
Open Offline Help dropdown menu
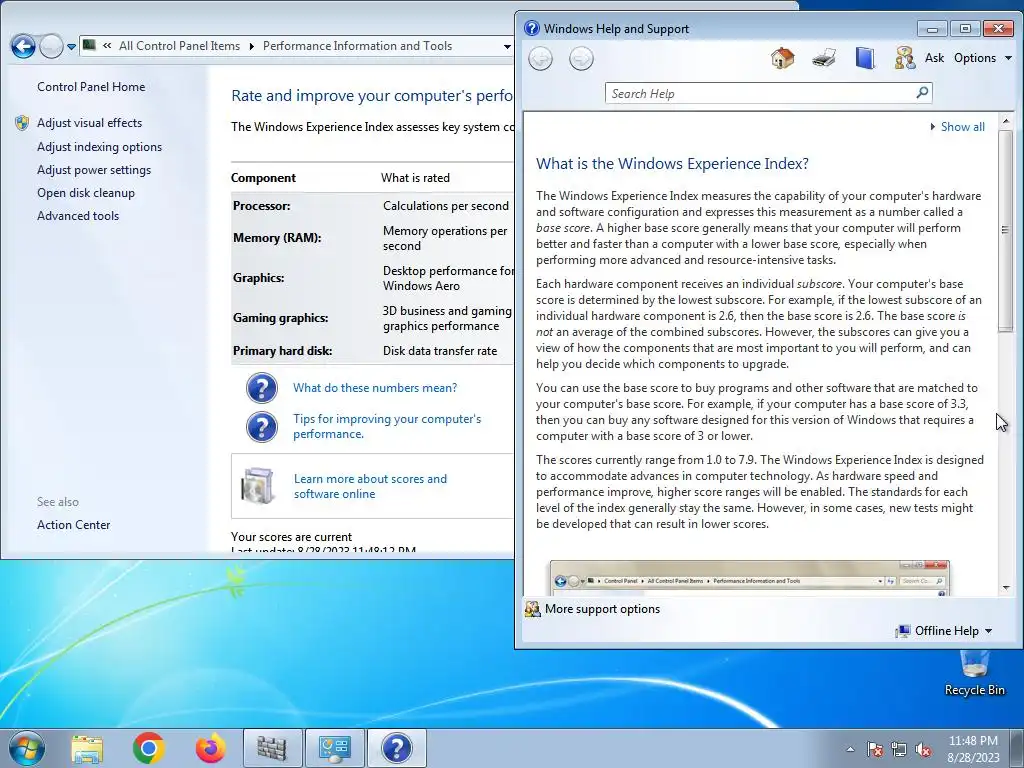coord(944,631)
